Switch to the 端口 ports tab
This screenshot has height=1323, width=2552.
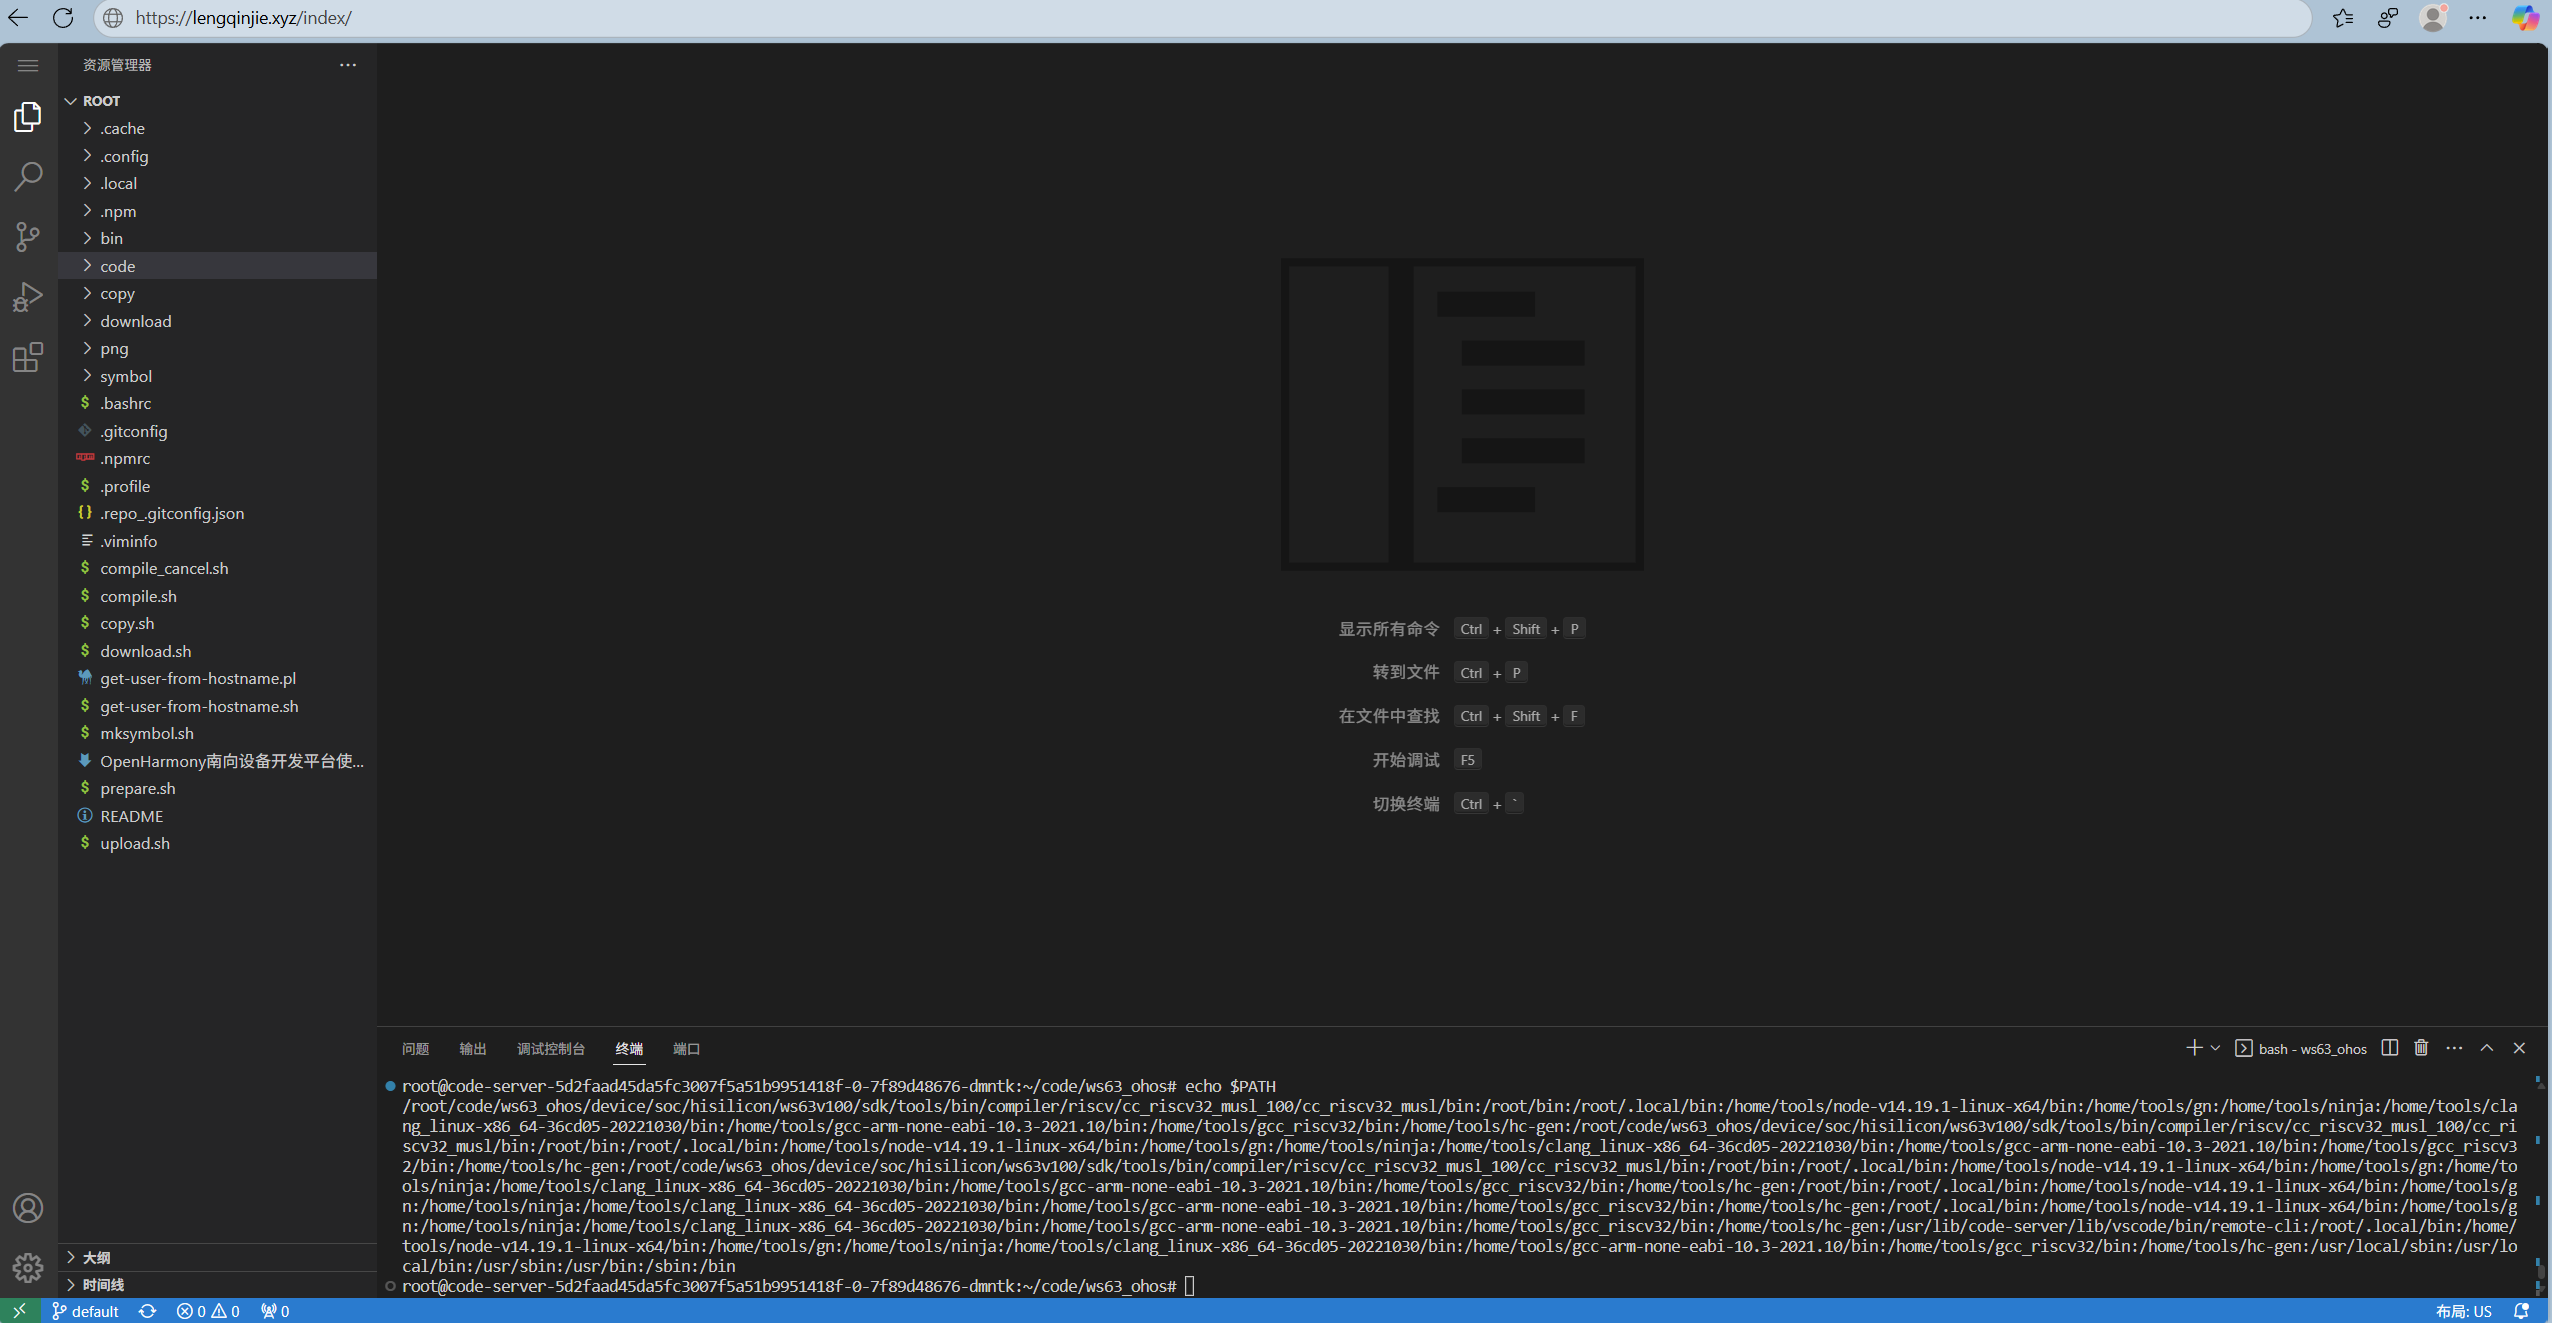pyautogui.click(x=687, y=1048)
